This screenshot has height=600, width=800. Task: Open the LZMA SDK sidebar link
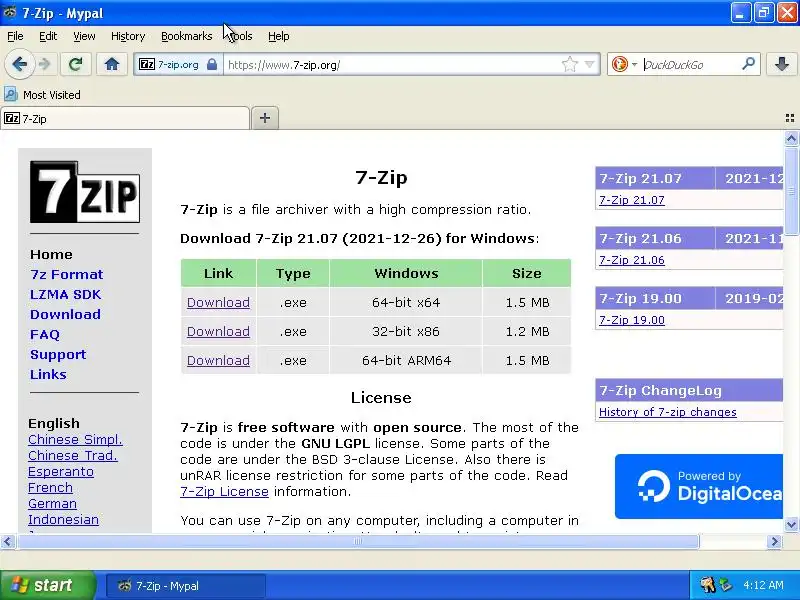click(x=66, y=294)
